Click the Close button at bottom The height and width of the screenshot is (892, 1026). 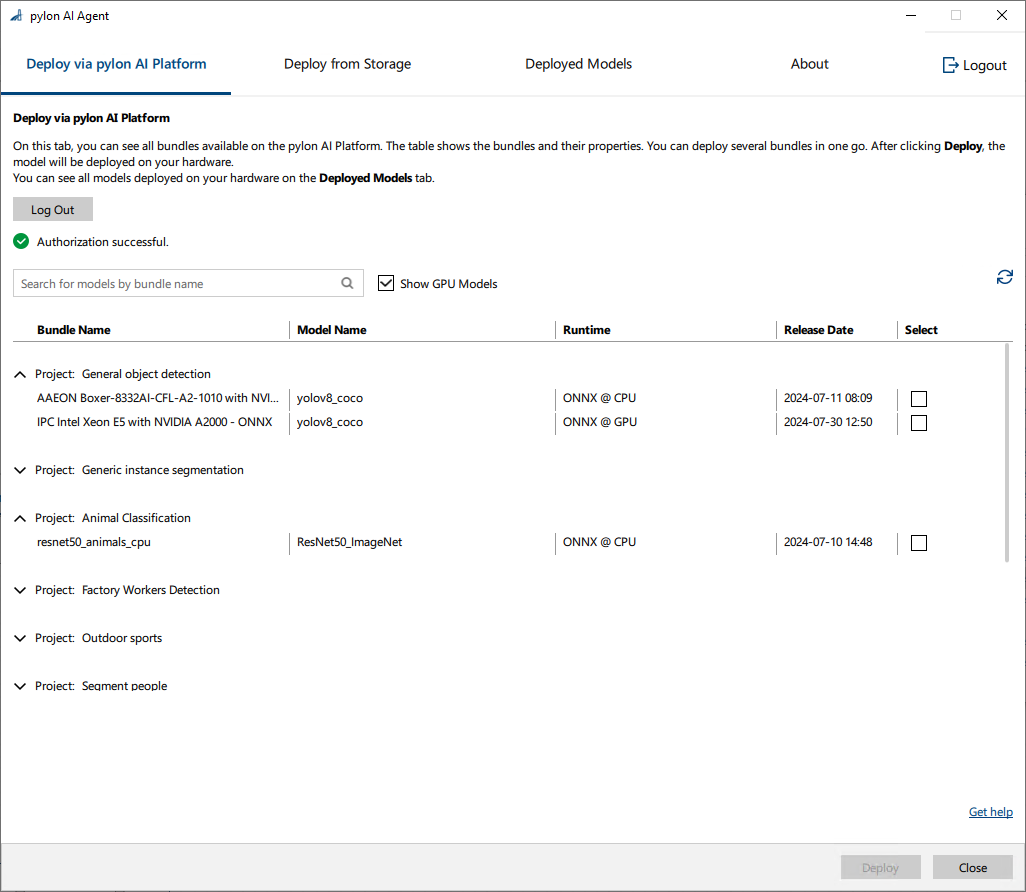pos(973,867)
